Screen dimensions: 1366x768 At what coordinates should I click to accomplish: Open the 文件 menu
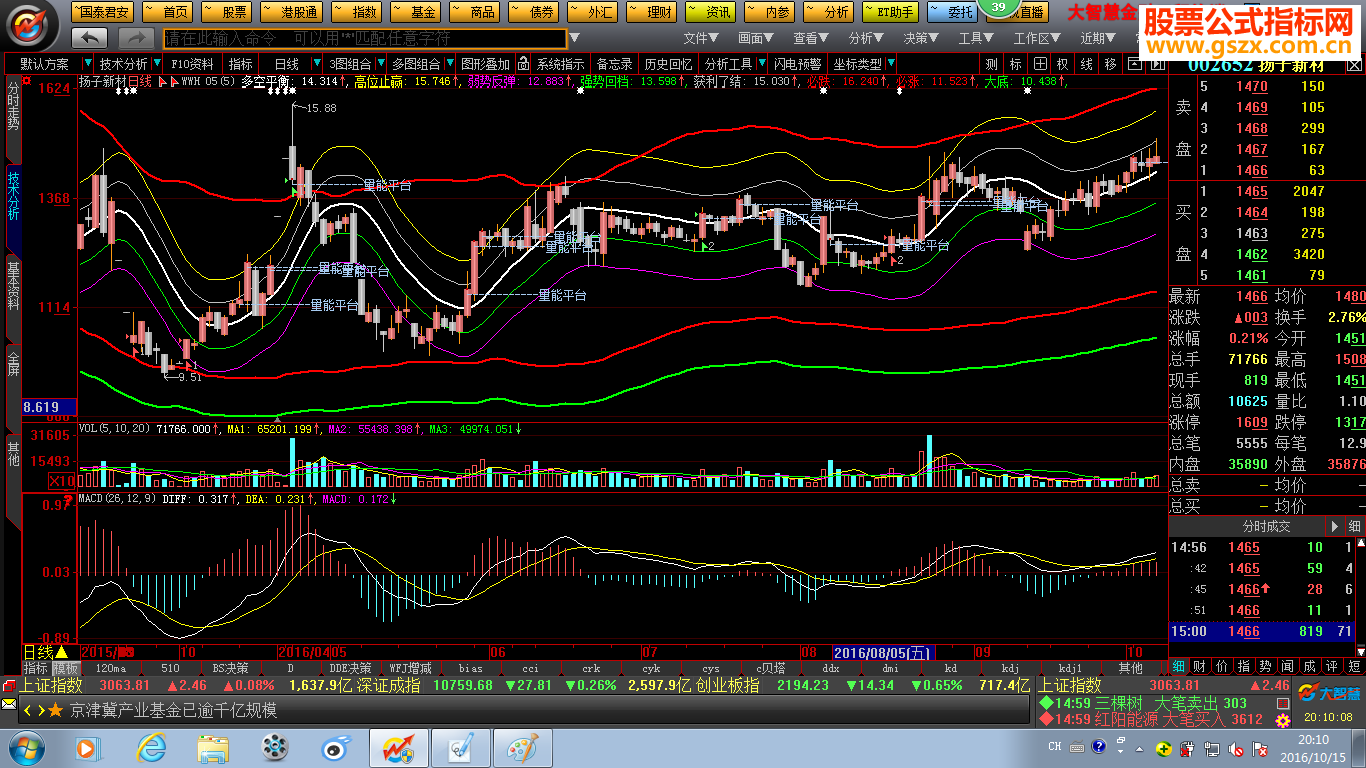(701, 38)
